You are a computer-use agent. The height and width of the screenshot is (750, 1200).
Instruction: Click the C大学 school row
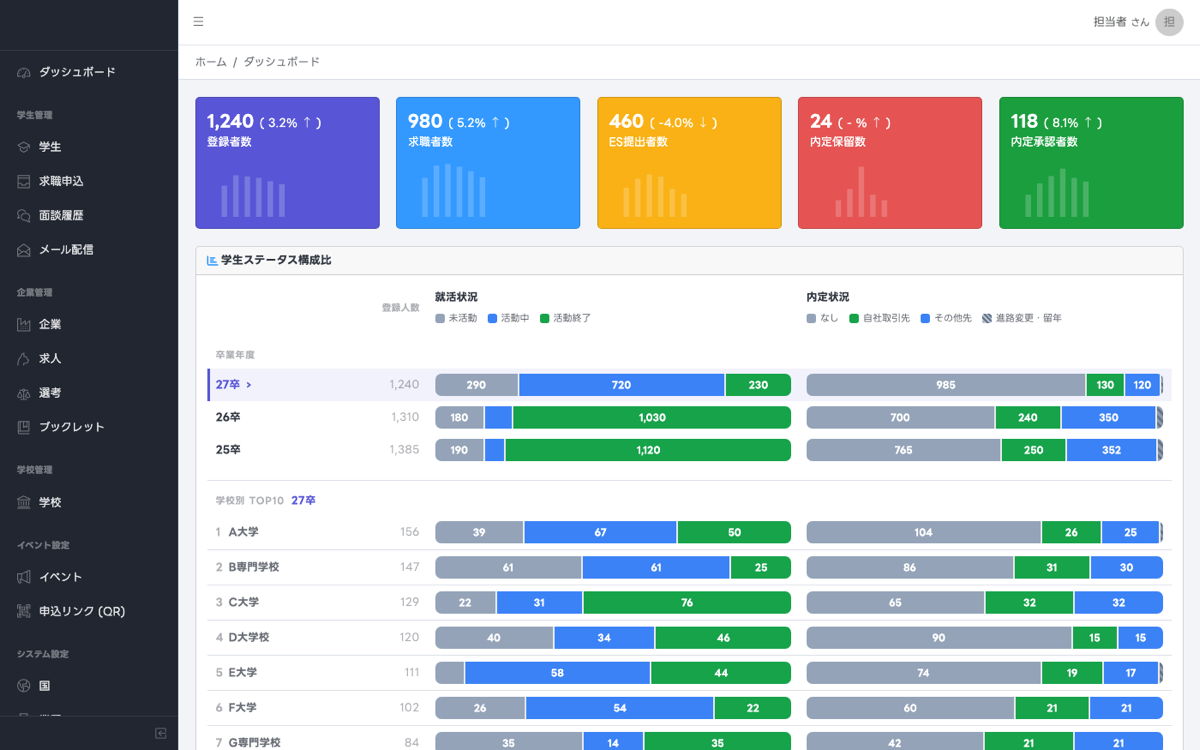(x=689, y=602)
